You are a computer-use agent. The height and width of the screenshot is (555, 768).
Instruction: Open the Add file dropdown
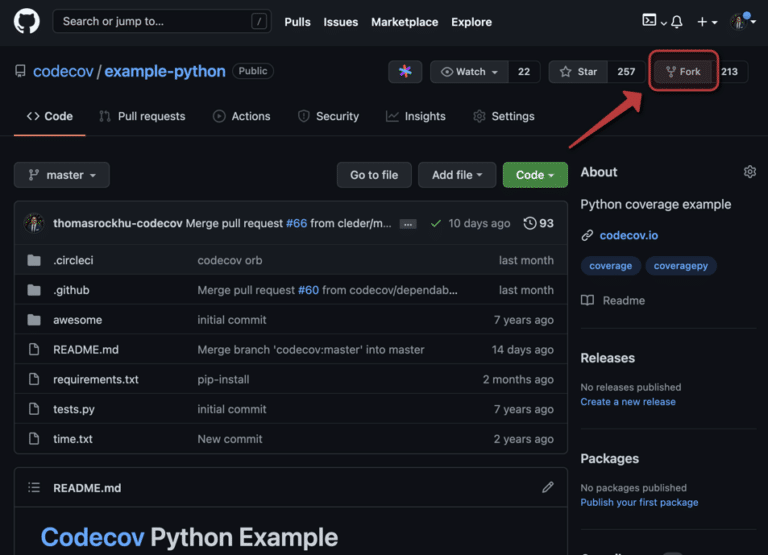[457, 175]
